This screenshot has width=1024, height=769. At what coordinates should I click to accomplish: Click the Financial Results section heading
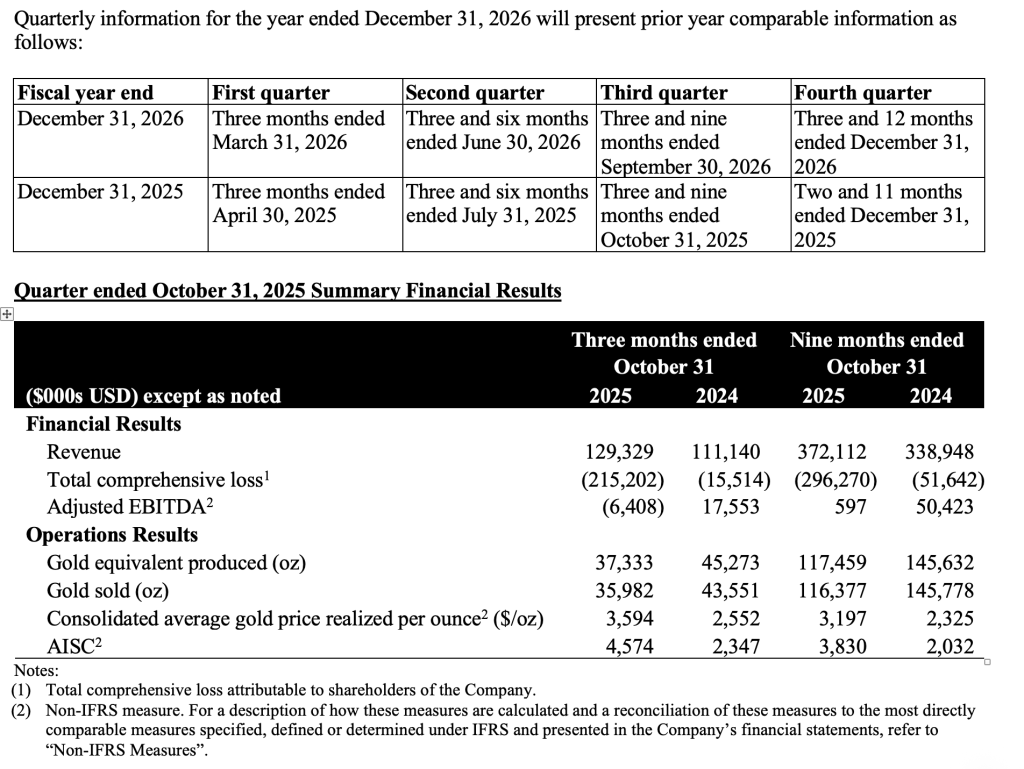(104, 424)
